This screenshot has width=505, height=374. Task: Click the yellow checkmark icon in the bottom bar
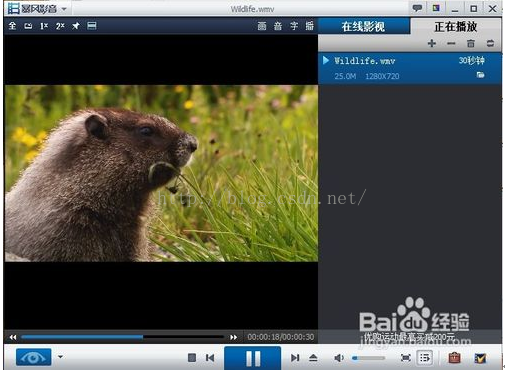480,358
